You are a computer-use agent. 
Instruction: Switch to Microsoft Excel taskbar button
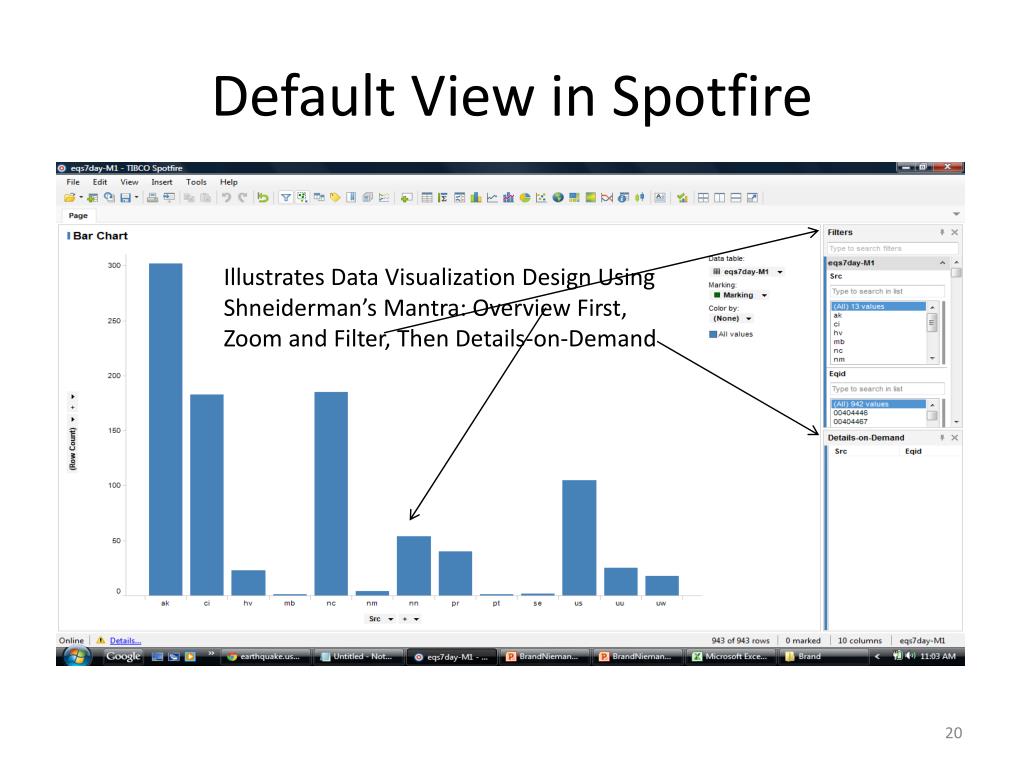pyautogui.click(x=730, y=656)
